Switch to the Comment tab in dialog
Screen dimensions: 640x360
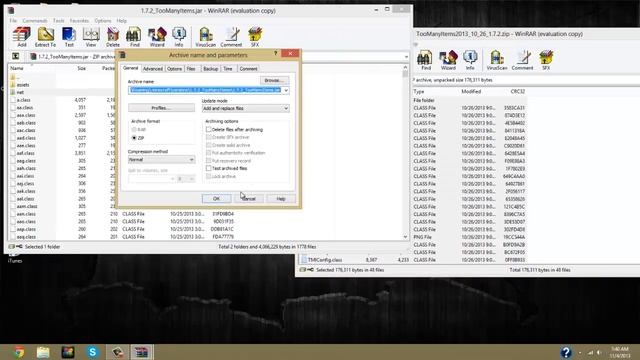tap(248, 69)
